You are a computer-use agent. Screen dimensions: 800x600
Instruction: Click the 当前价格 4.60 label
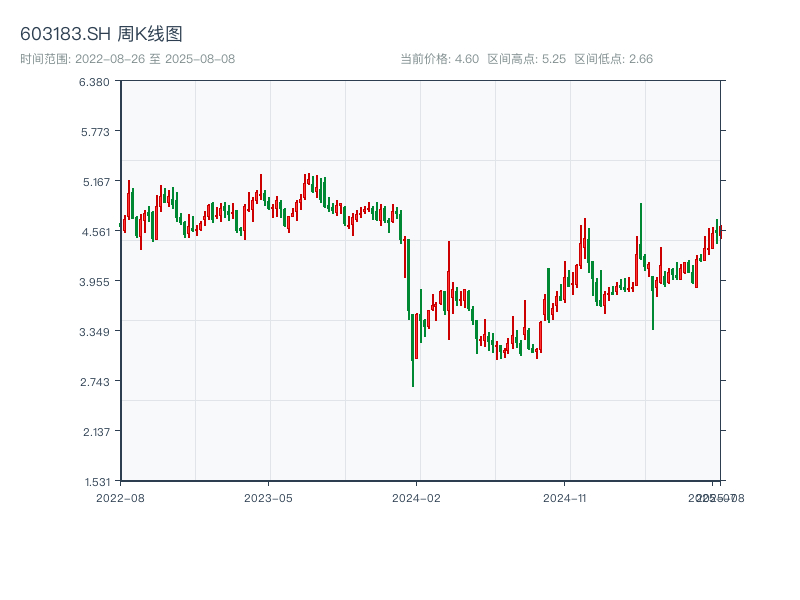[x=439, y=59]
